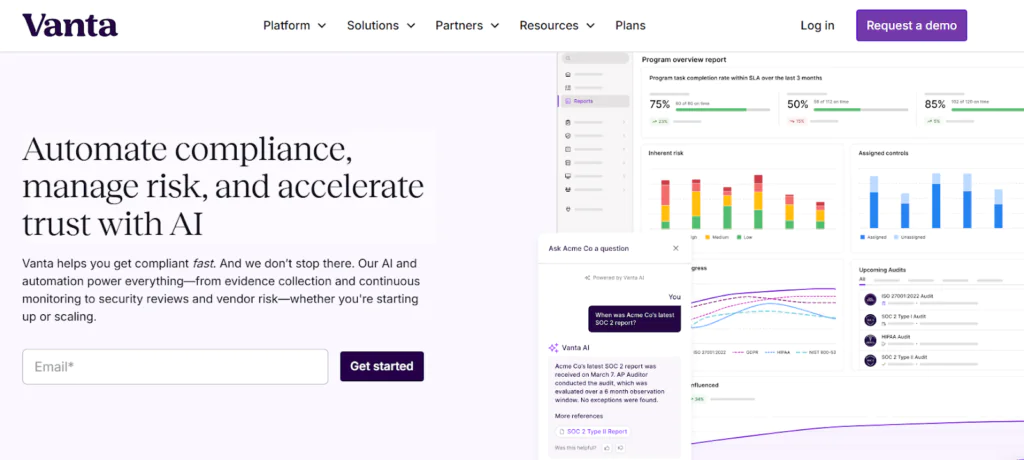The image size is (1024, 460).
Task: Click the thumbs up helpful icon
Action: [x=608, y=447]
